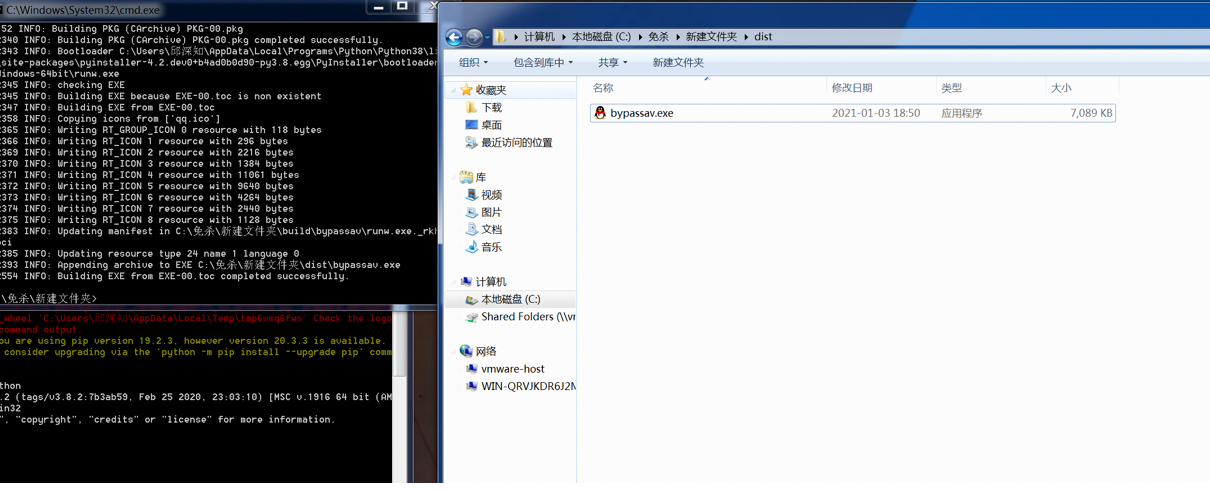Click 本地磁盘 (C:) in the breadcrumb
The width and height of the screenshot is (1210, 490).
(x=601, y=37)
